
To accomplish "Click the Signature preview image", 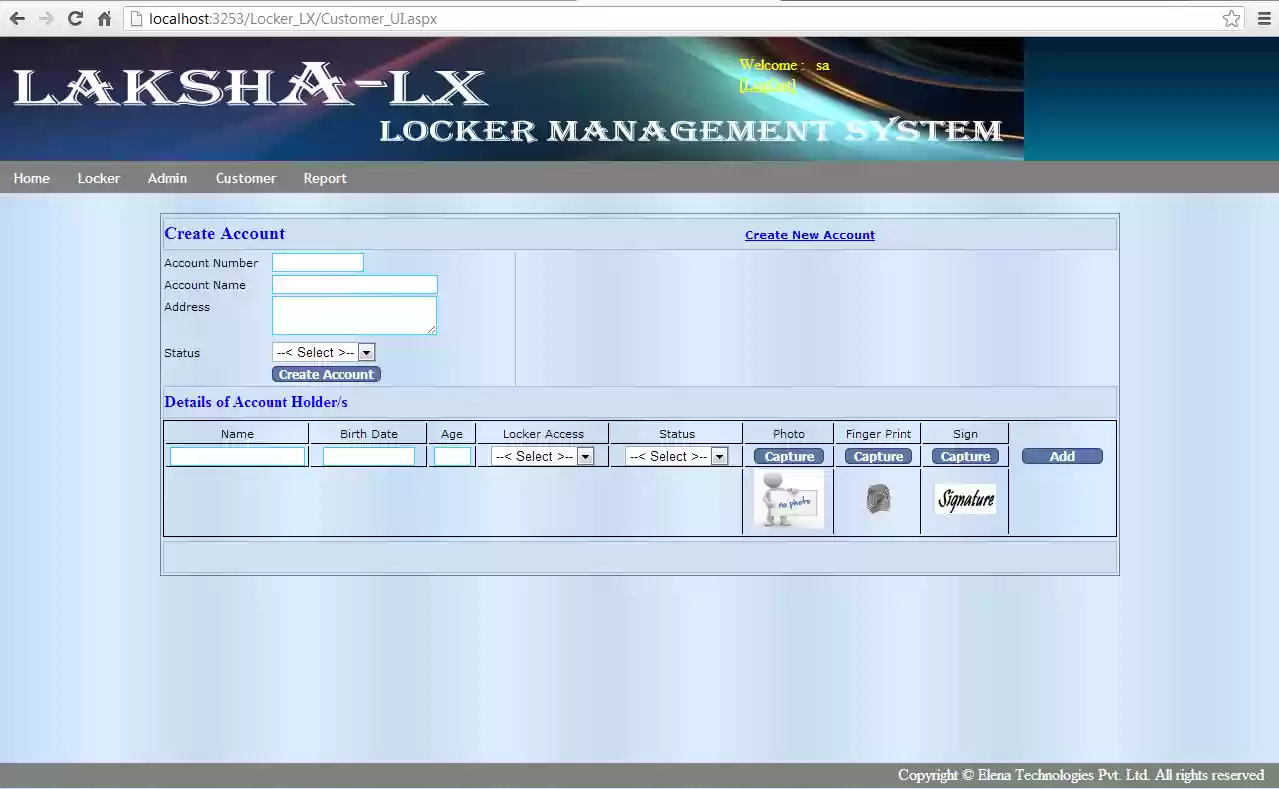I will point(964,499).
